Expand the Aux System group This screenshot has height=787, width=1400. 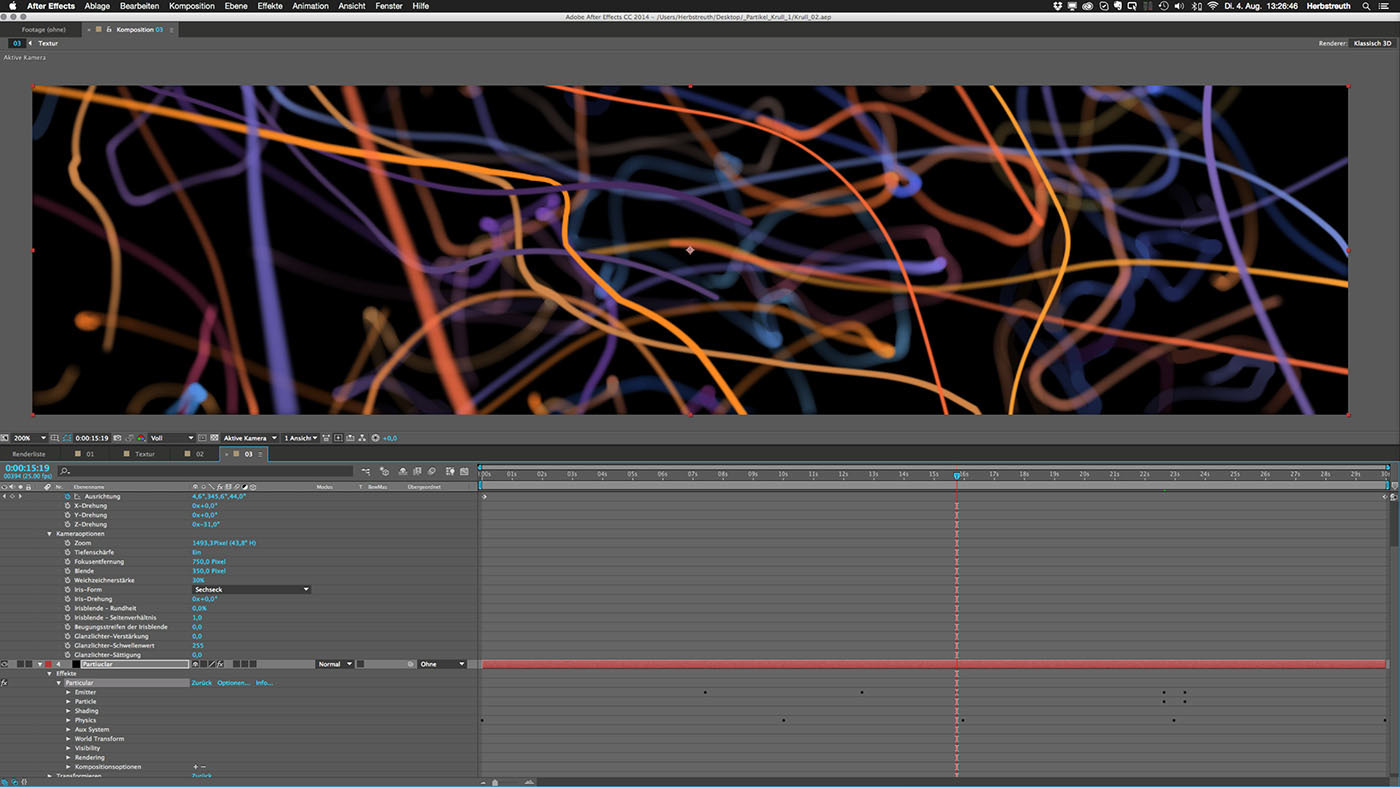68,729
